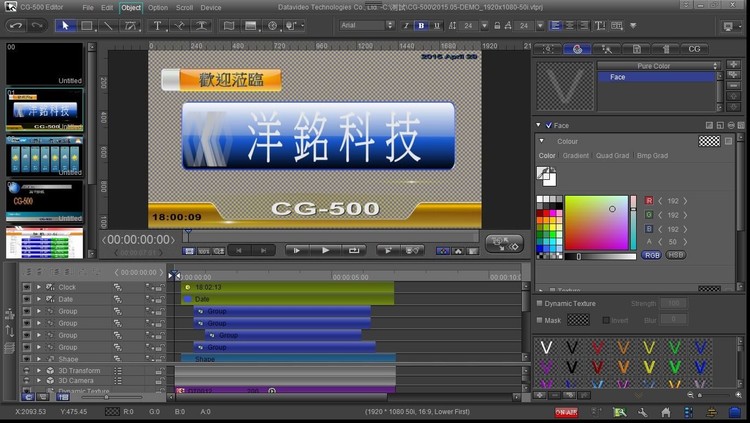Image resolution: width=750 pixels, height=423 pixels.
Task: Click the vertical hue slider bar
Action: pos(633,223)
